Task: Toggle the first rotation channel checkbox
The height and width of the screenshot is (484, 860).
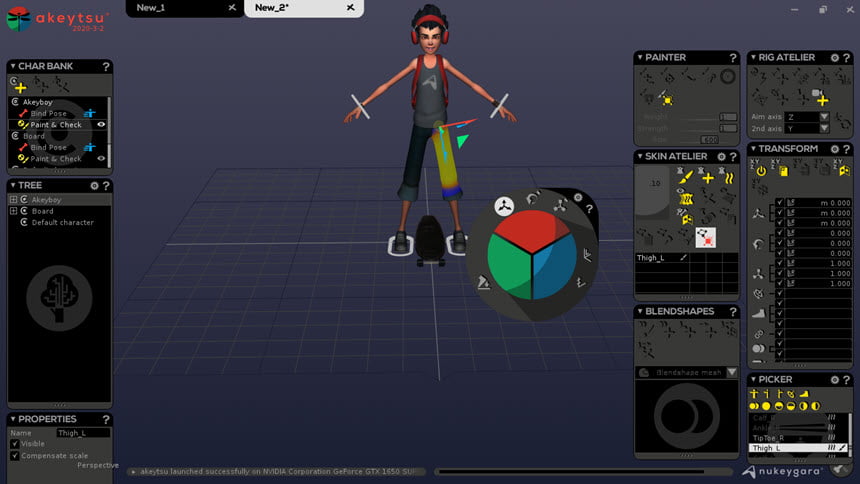Action: coord(779,233)
